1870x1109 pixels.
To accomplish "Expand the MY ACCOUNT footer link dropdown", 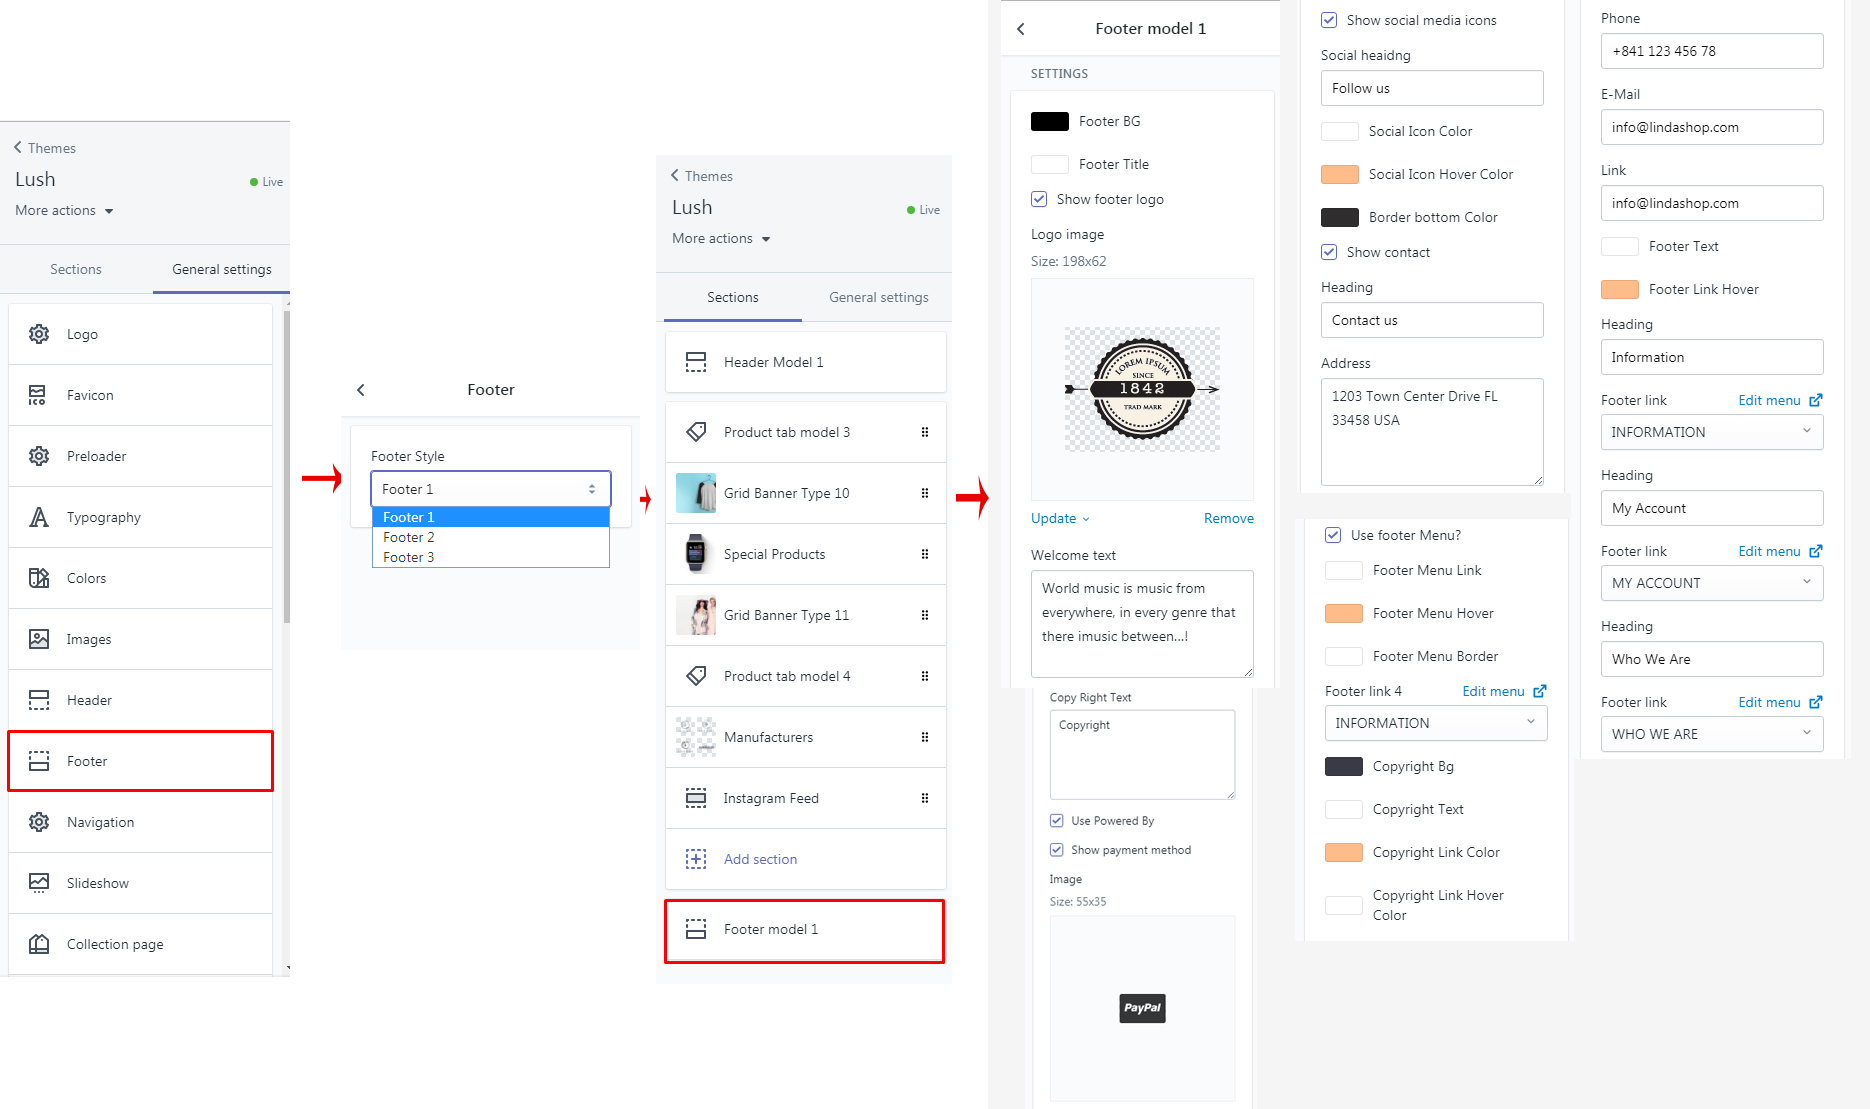I will tap(1711, 583).
